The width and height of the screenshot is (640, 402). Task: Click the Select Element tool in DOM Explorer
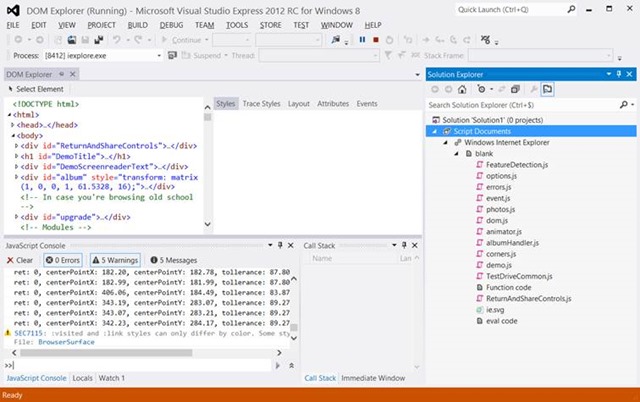tap(36, 89)
